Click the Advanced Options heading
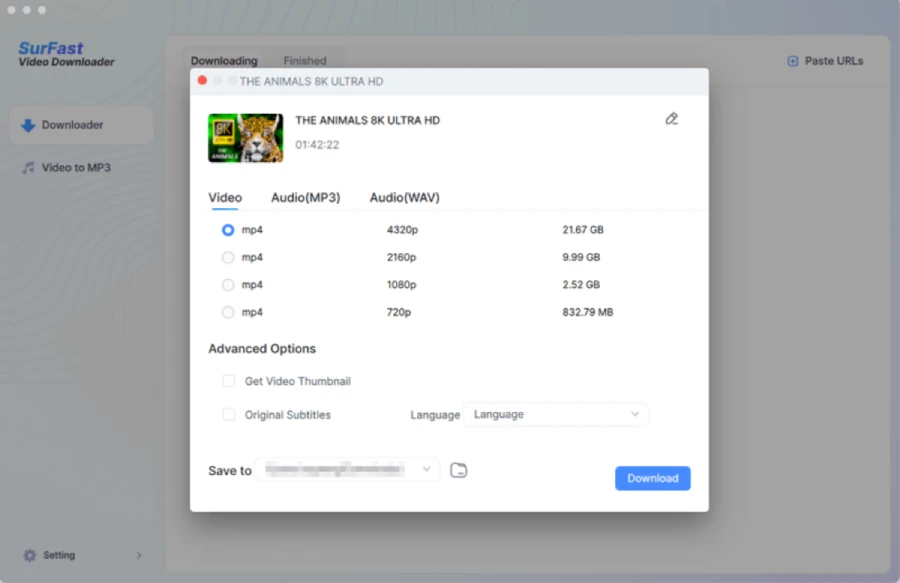900x583 pixels. [x=262, y=349]
